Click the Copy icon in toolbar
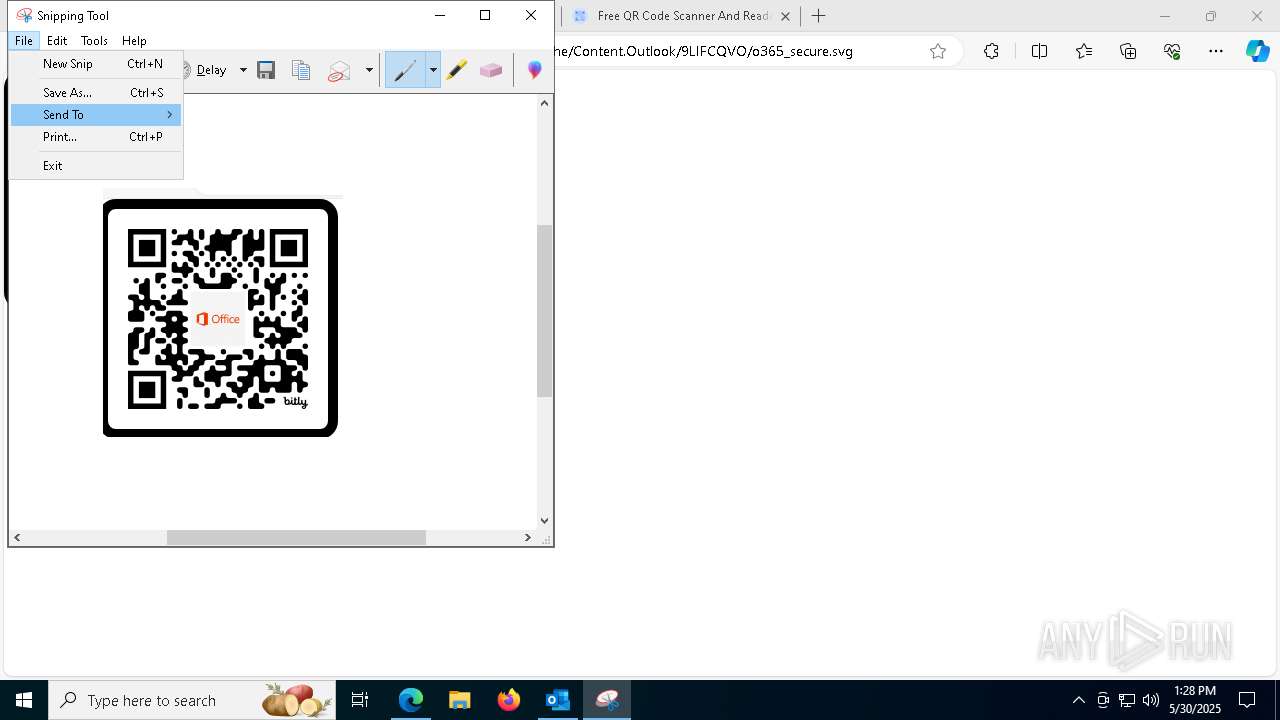This screenshot has width=1280, height=720. [301, 70]
